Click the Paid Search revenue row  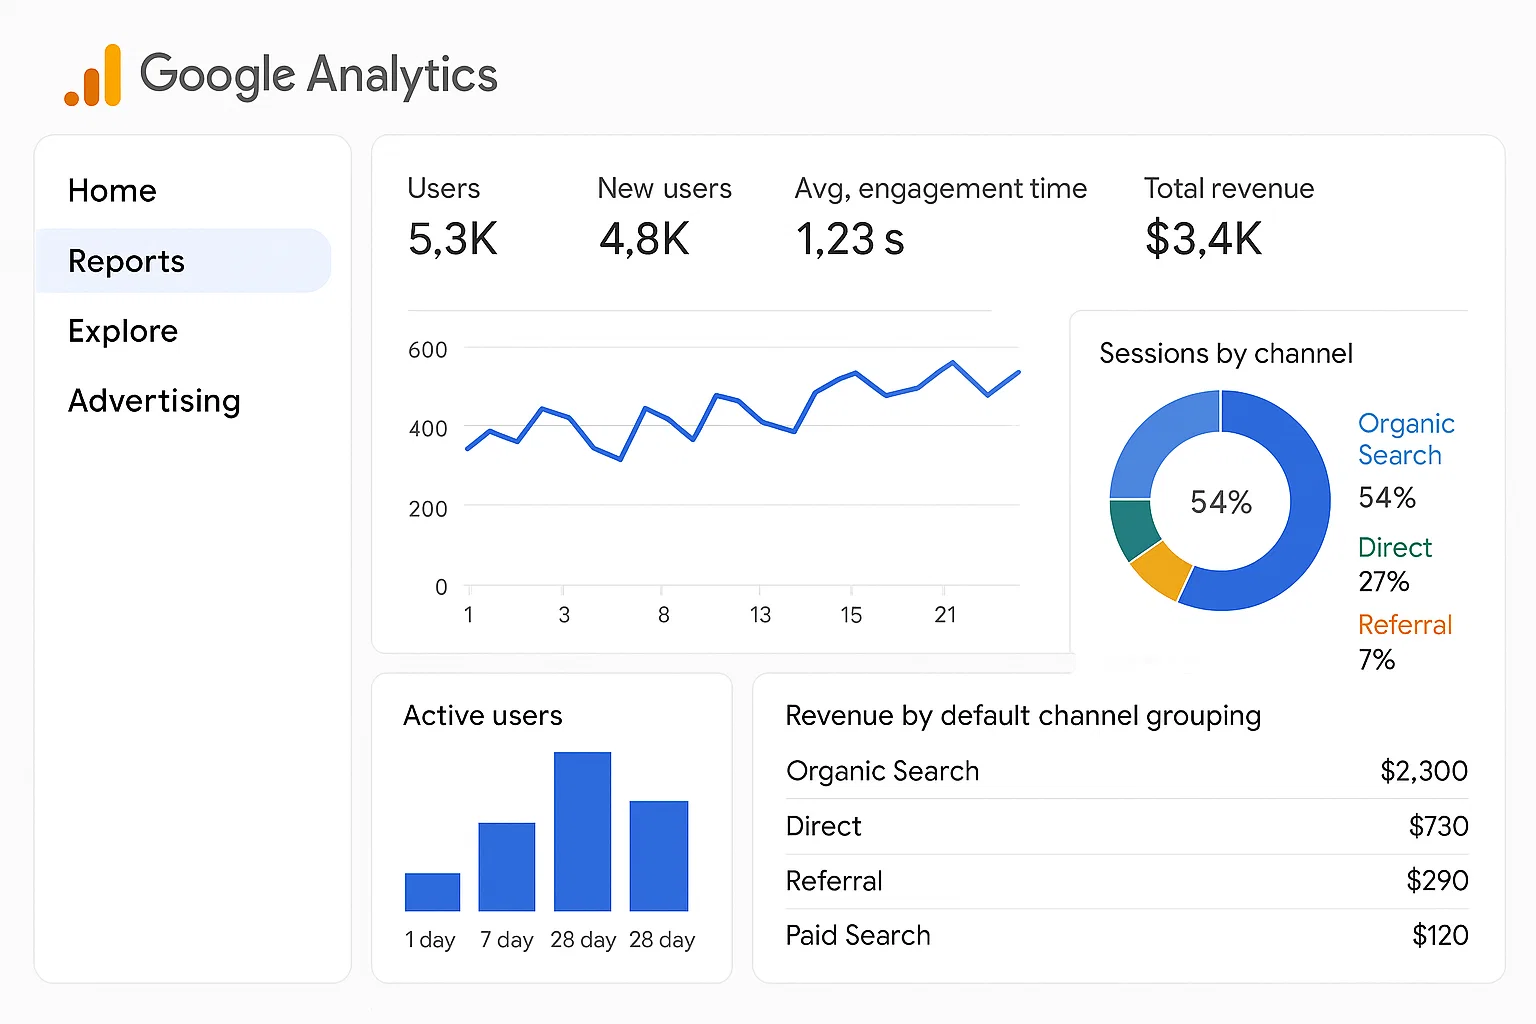(1127, 936)
